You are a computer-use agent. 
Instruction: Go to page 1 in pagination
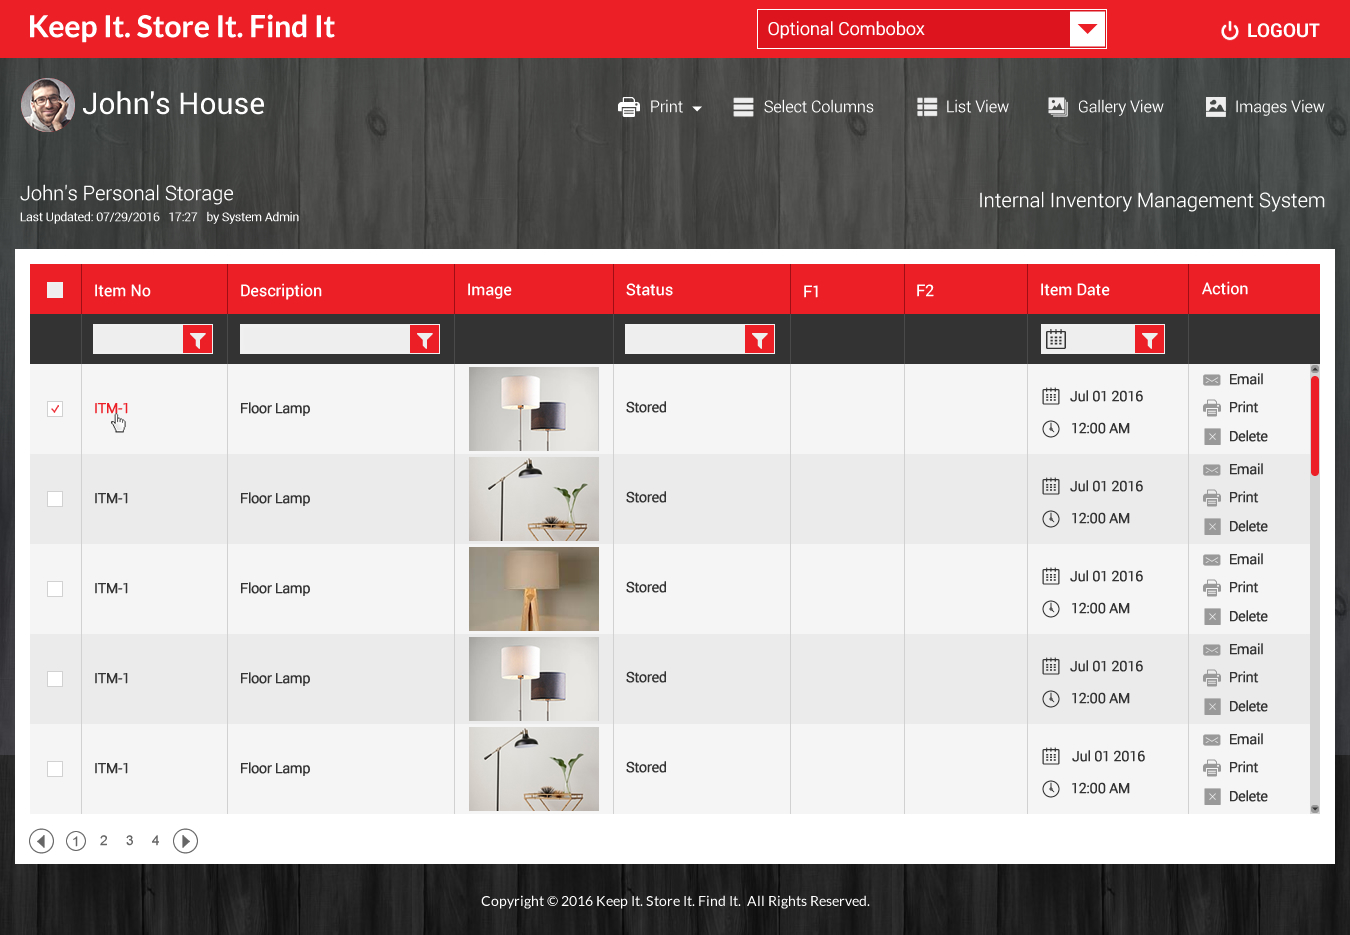(x=76, y=841)
